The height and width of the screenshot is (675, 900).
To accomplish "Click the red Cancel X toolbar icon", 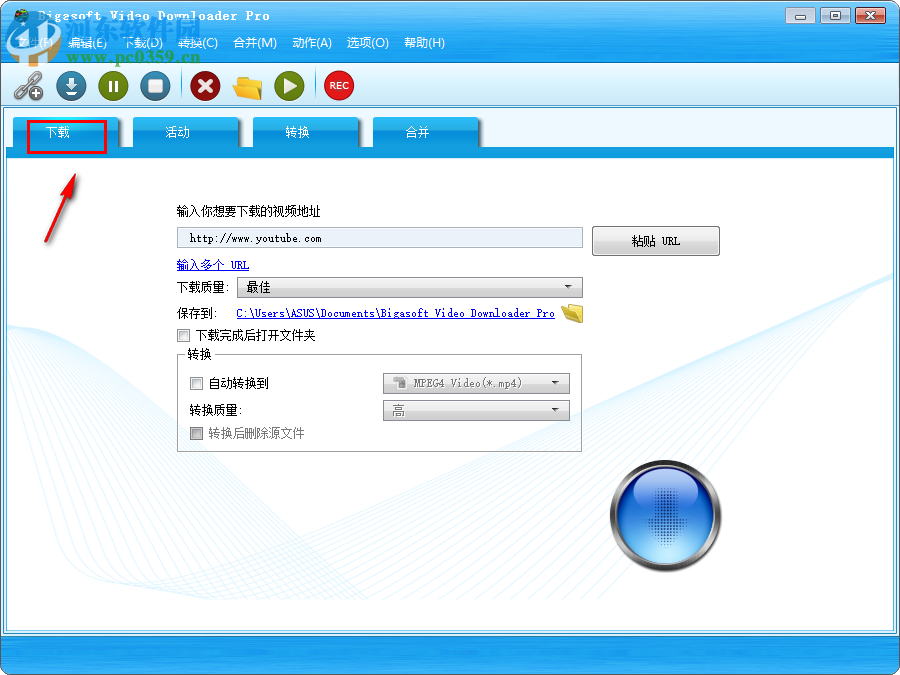I will pos(204,86).
